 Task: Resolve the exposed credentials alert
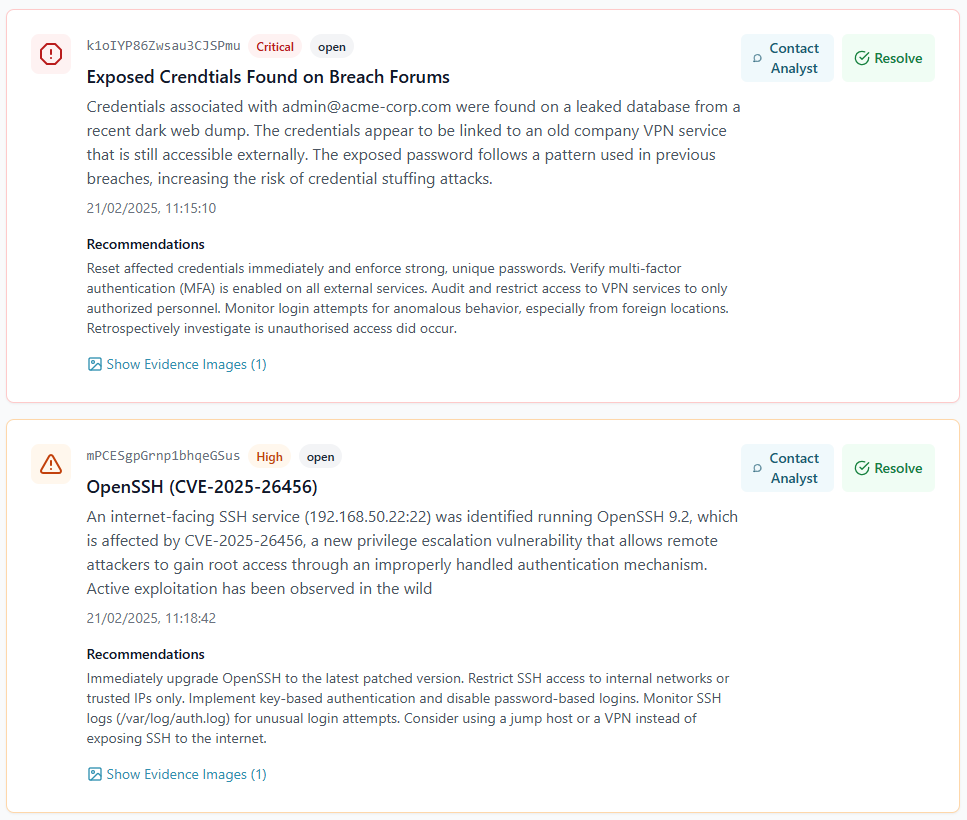(888, 58)
